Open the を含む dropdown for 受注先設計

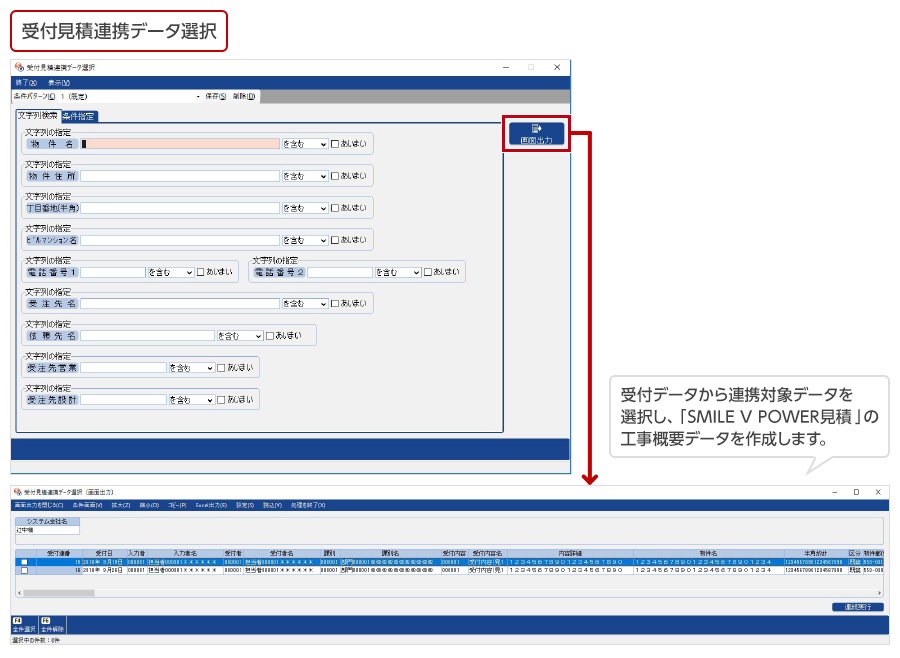coord(192,399)
